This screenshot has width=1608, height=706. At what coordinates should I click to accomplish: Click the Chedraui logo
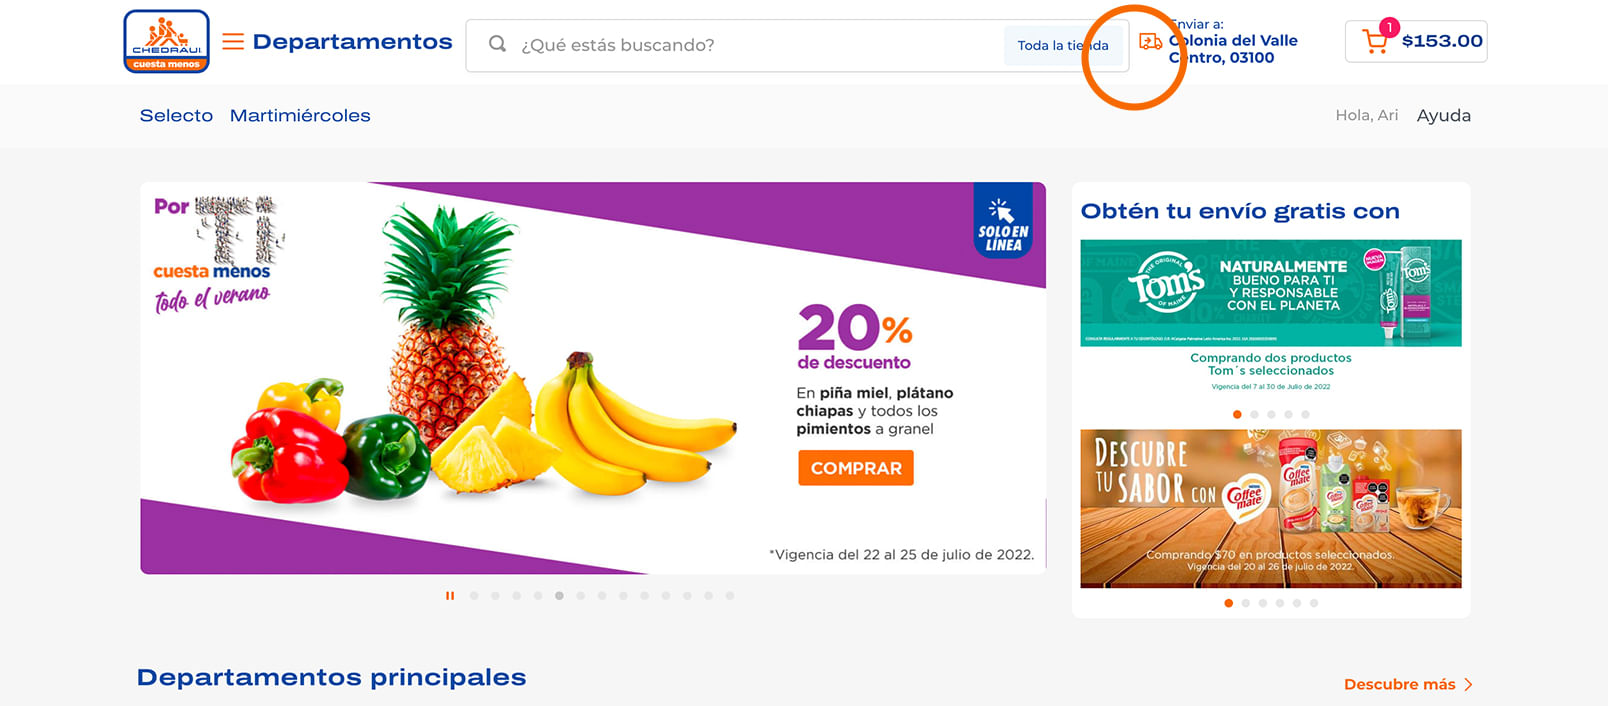tap(166, 41)
